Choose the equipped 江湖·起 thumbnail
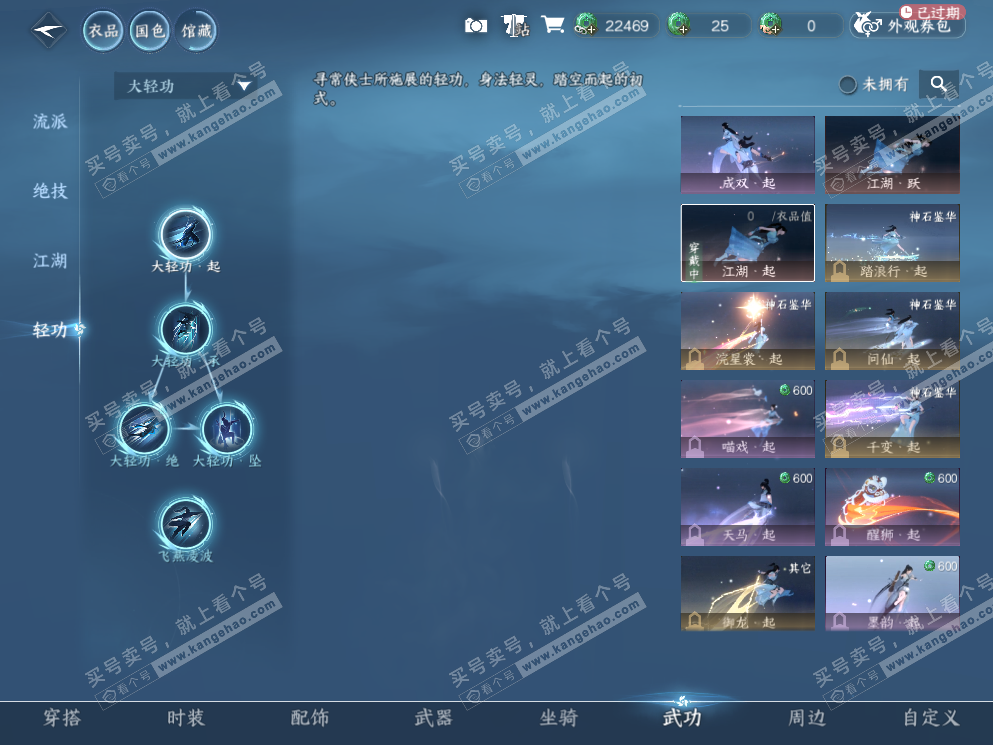Image resolution: width=993 pixels, height=745 pixels. 748,243
